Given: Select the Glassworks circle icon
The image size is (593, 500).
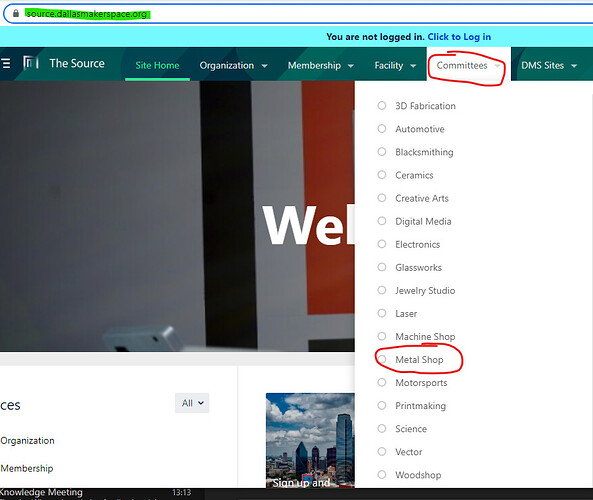Looking at the screenshot, I should [x=382, y=267].
